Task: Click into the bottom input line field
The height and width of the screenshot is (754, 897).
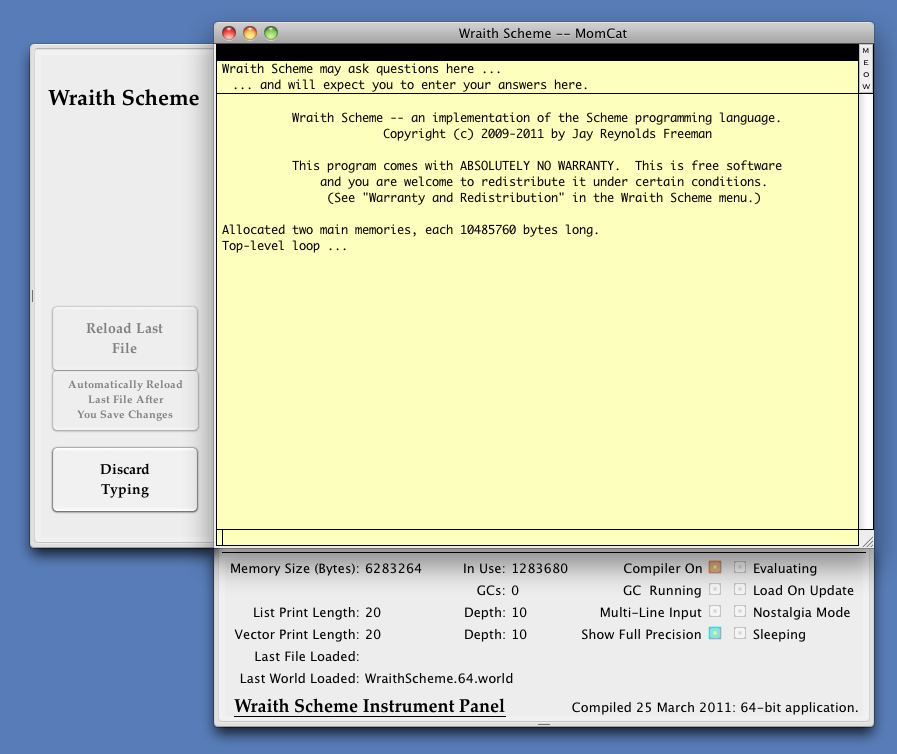Action: pos(538,537)
